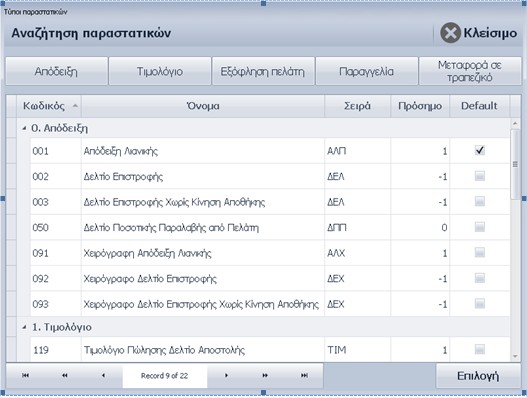527x398 pixels.
Task: Click the Όνομα column header
Action: (x=203, y=106)
